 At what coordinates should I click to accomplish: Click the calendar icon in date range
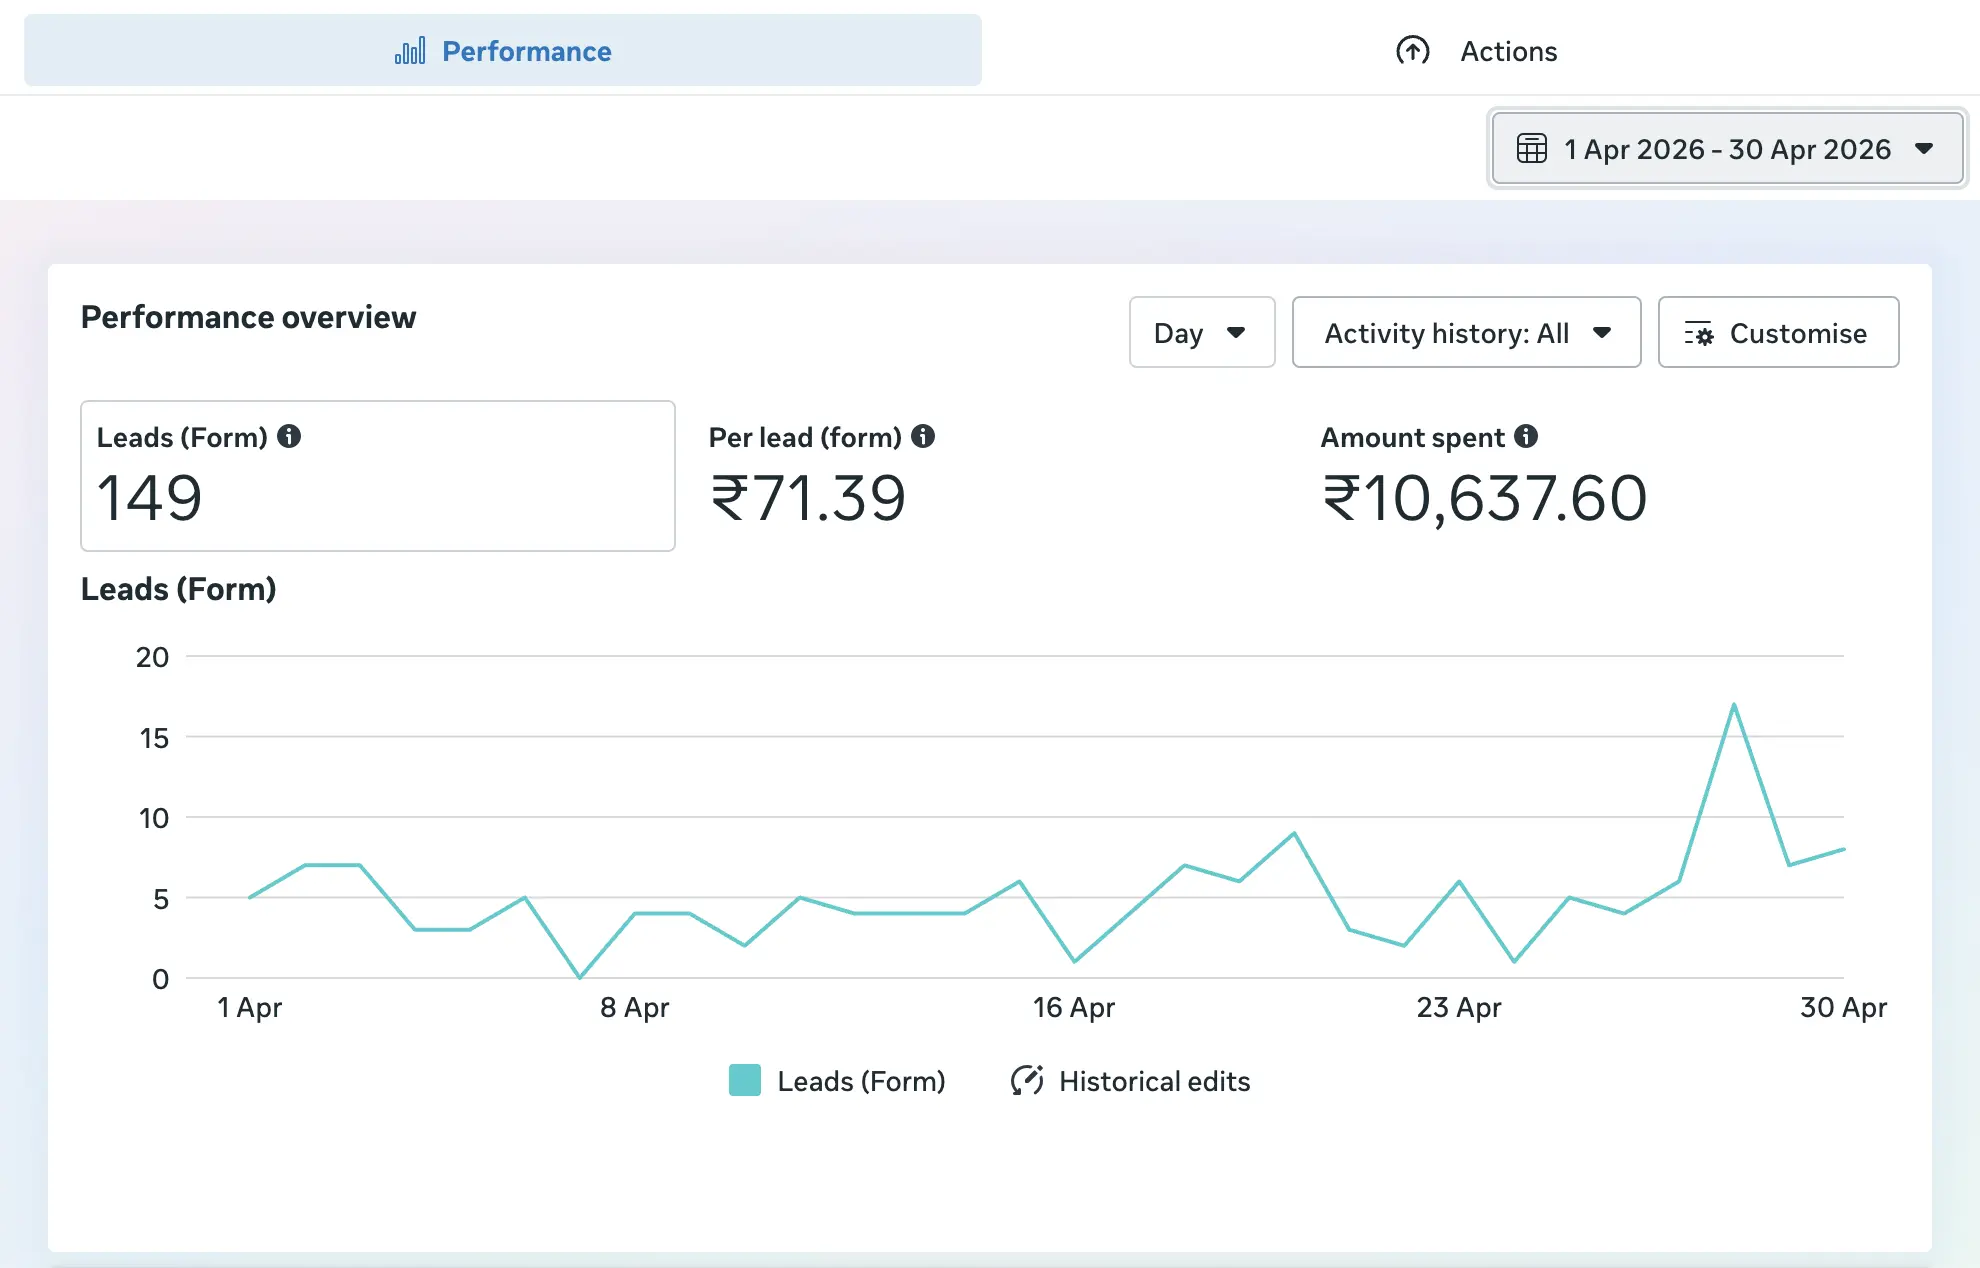pyautogui.click(x=1531, y=149)
